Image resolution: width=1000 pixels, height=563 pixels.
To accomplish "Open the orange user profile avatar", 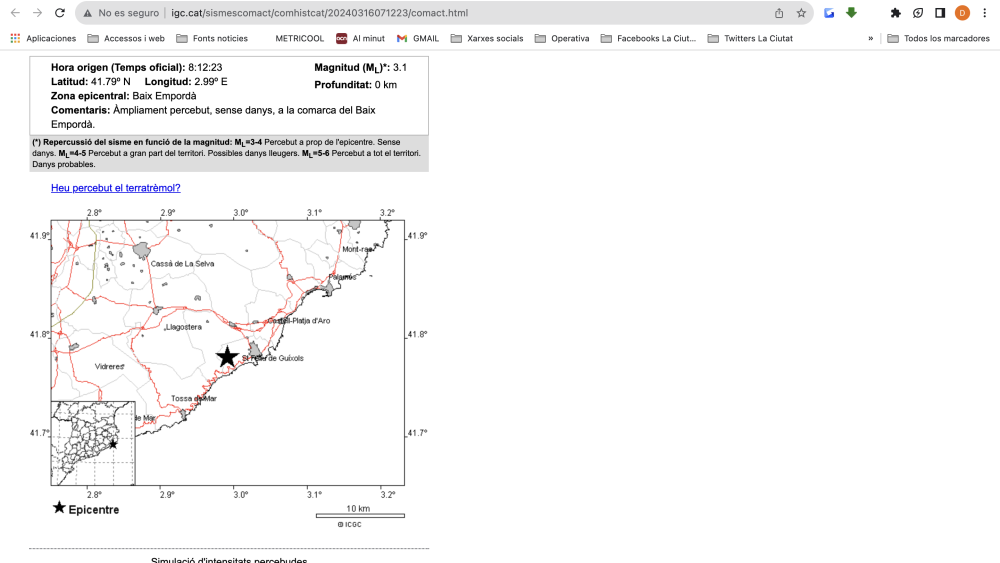I will (962, 13).
